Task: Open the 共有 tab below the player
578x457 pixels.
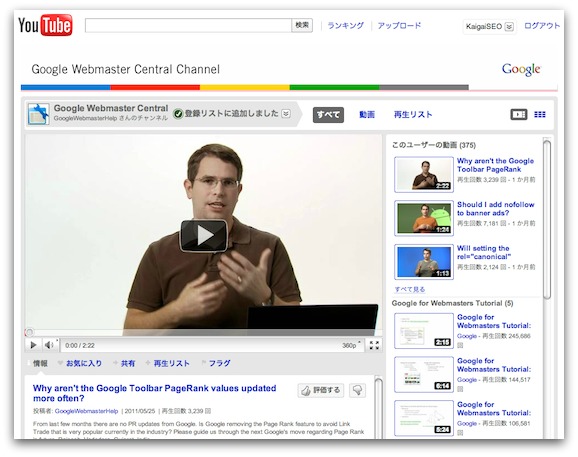Action: click(x=128, y=363)
